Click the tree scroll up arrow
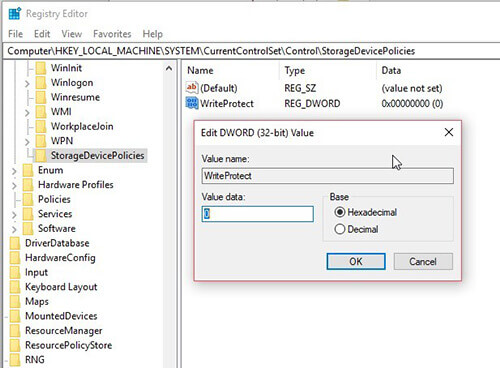The image size is (500, 368). tap(169, 69)
